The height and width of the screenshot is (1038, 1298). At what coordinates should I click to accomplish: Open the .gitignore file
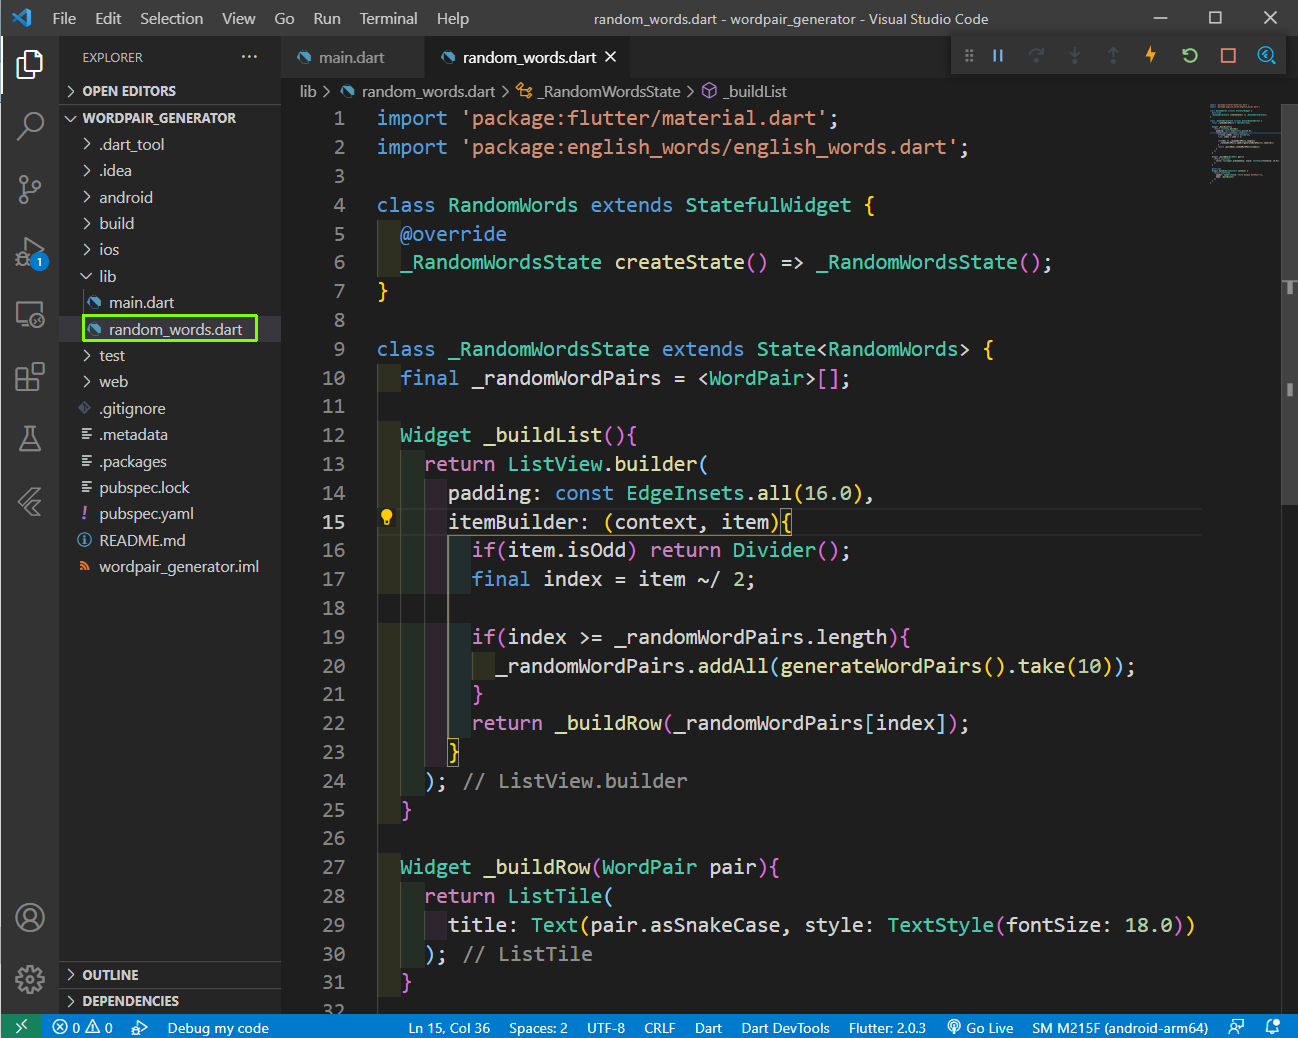coord(170,408)
